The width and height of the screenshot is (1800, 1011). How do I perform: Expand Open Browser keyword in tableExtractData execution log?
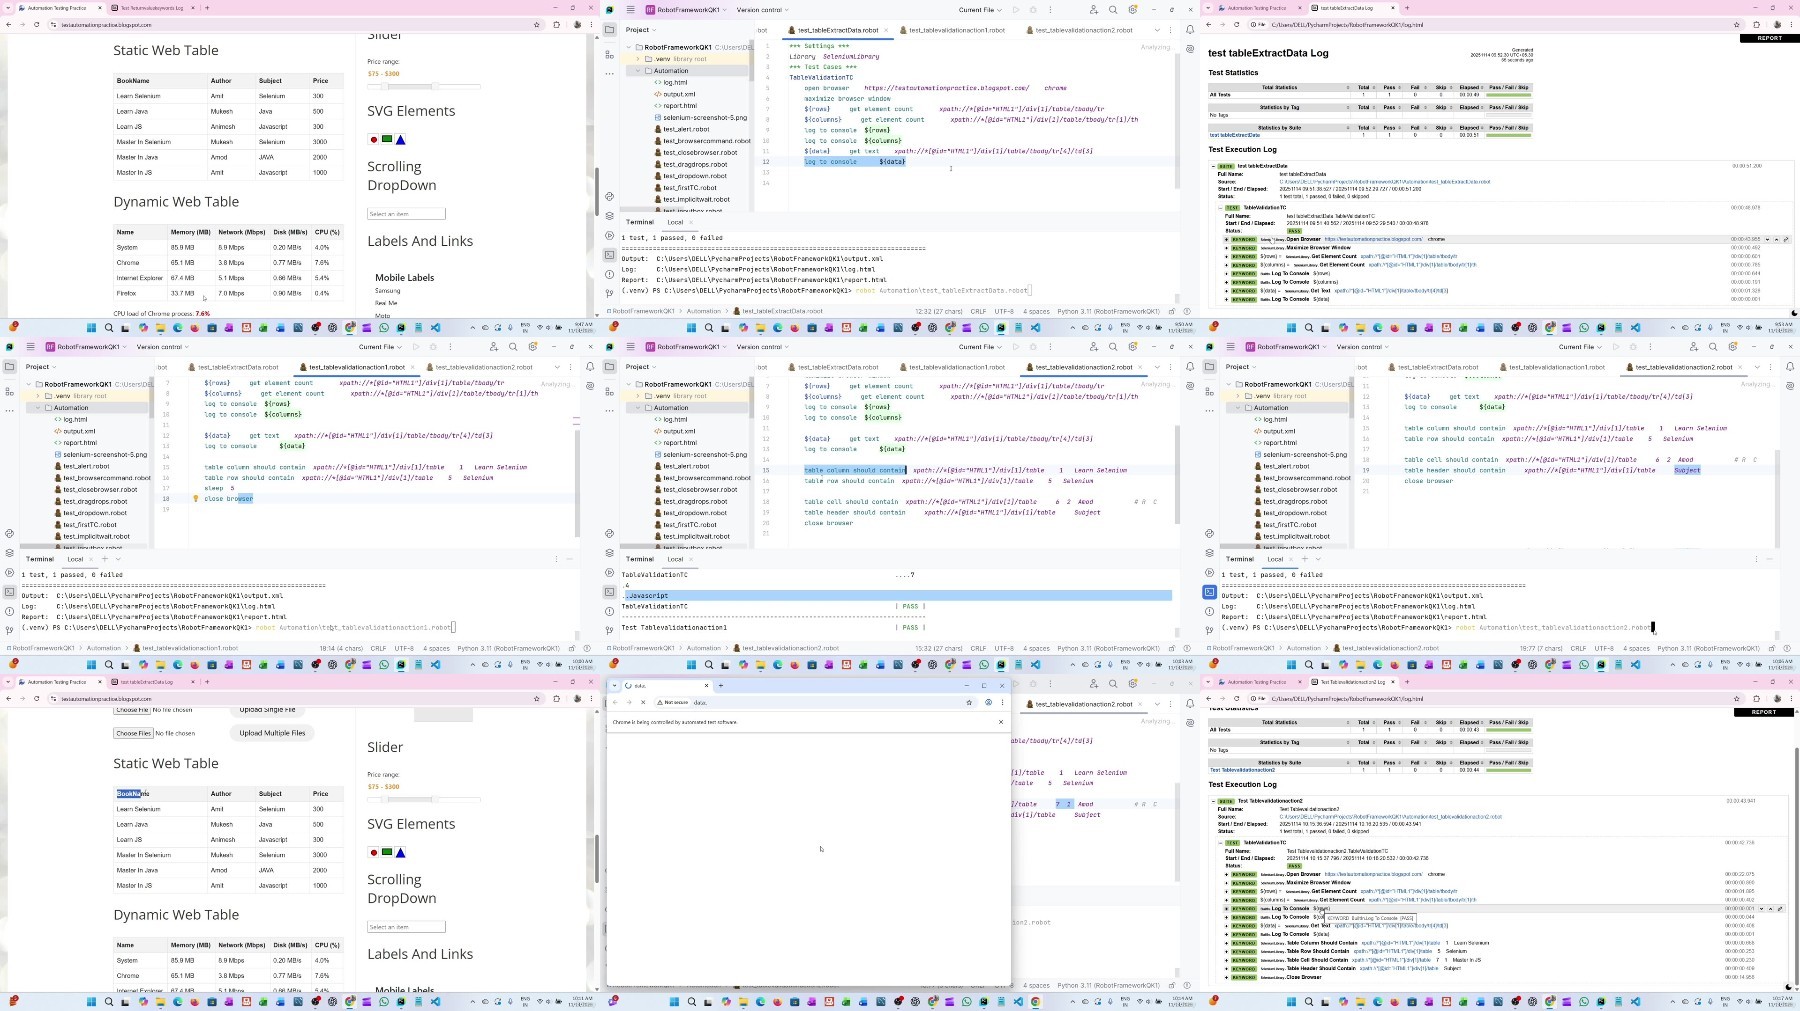1227,239
